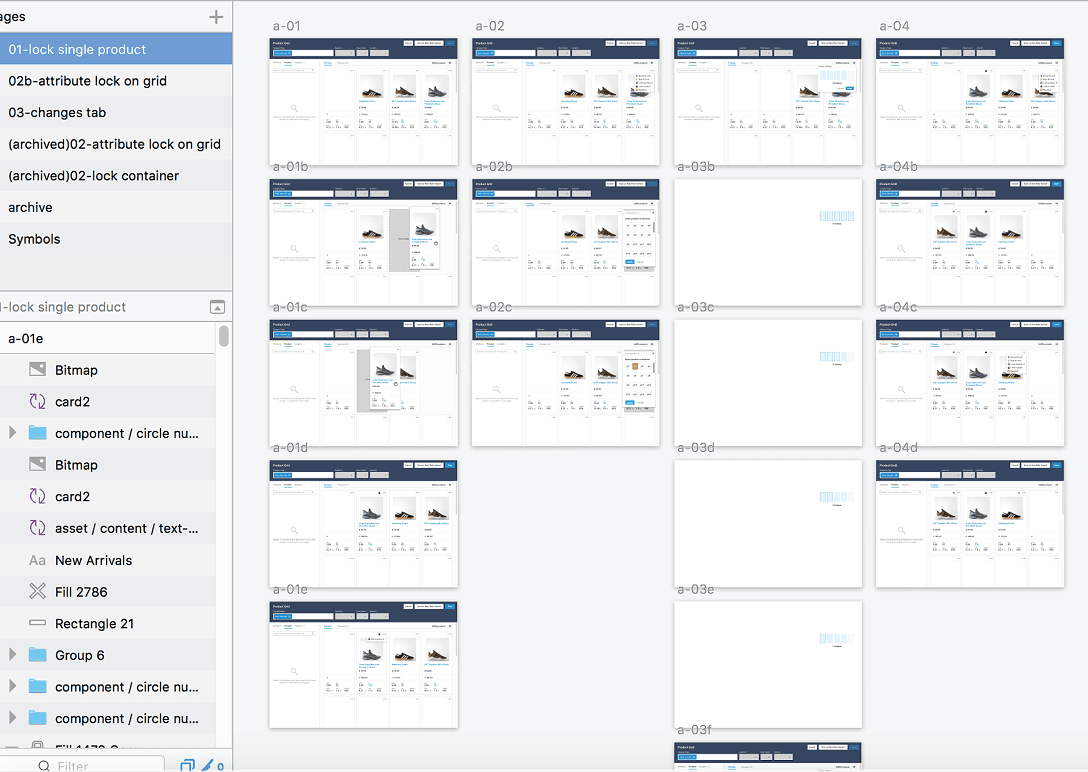Click the artboard thumbnail under label a-04

970,101
